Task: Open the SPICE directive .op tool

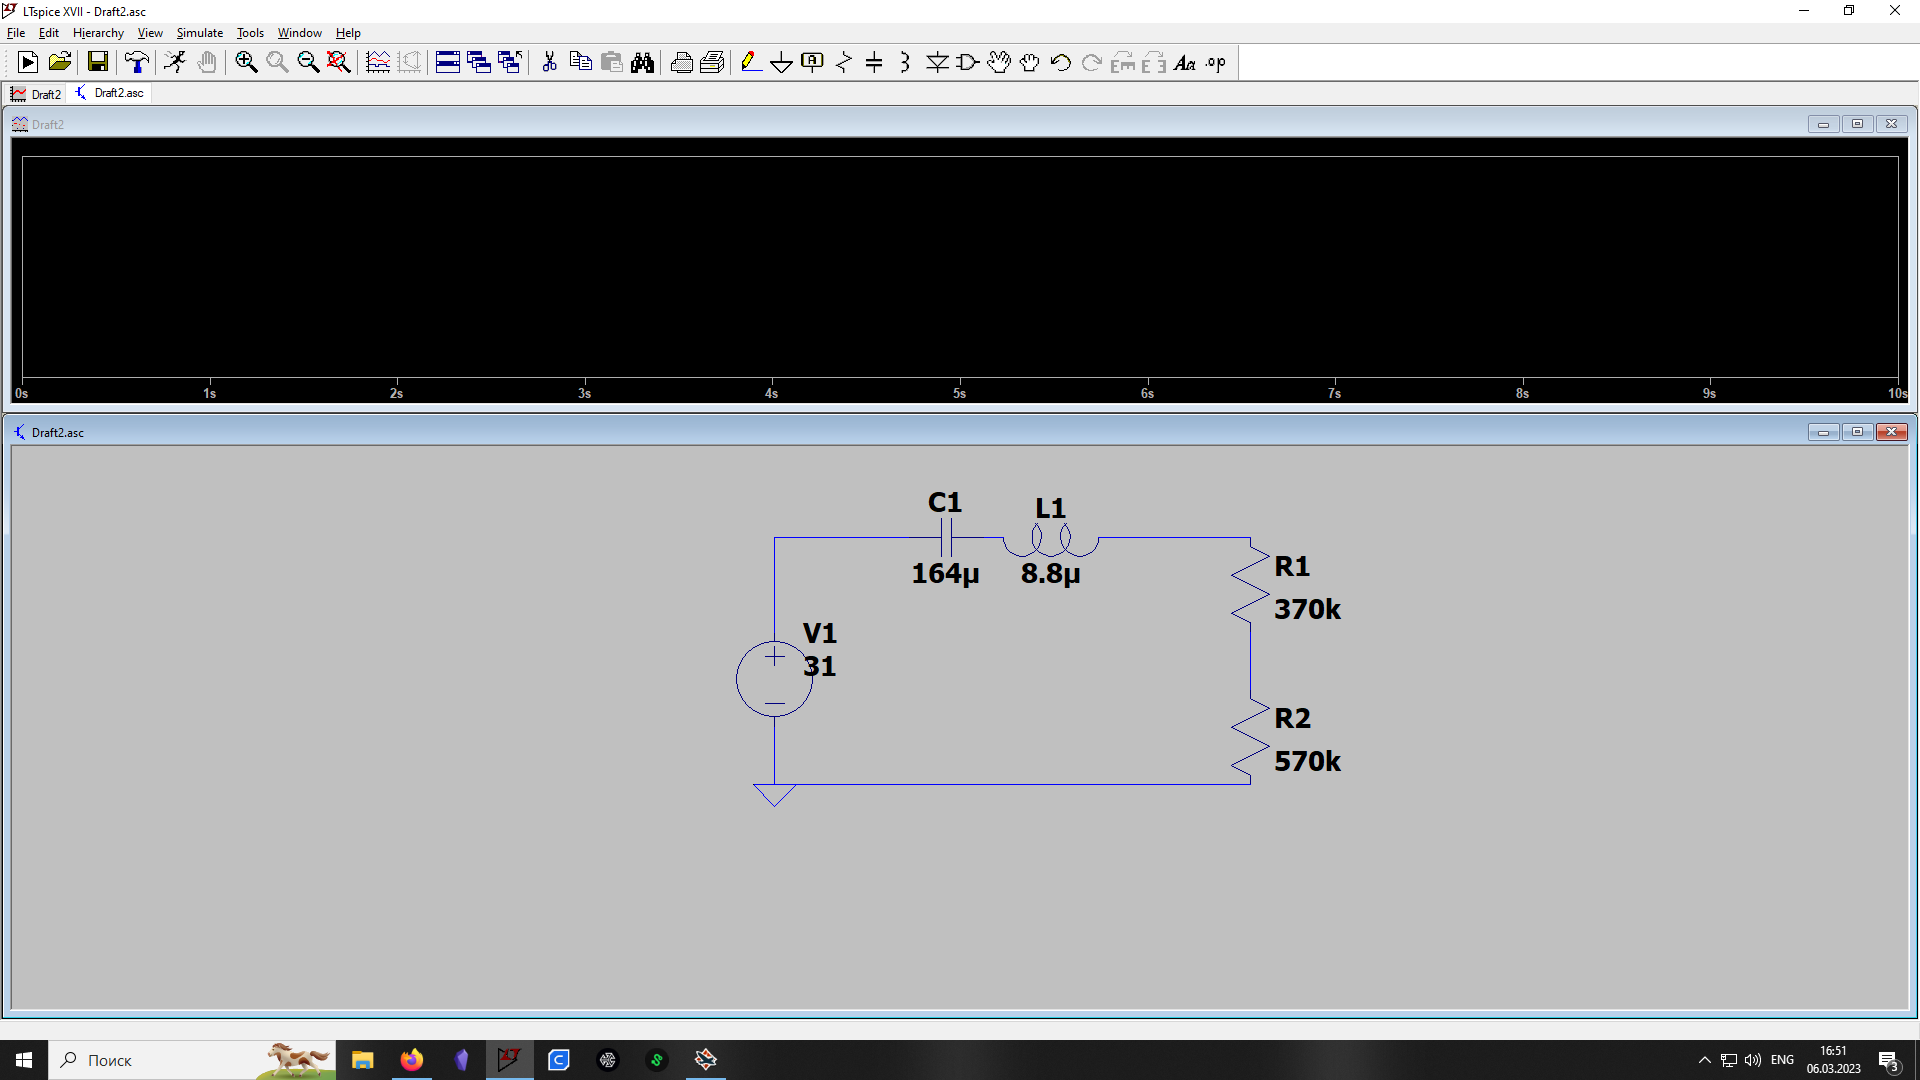Action: tap(1215, 62)
